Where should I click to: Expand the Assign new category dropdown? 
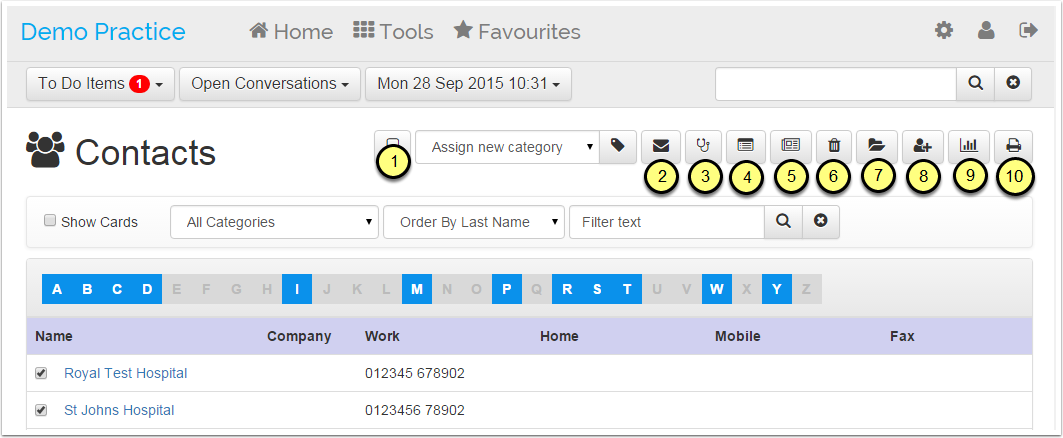(507, 147)
